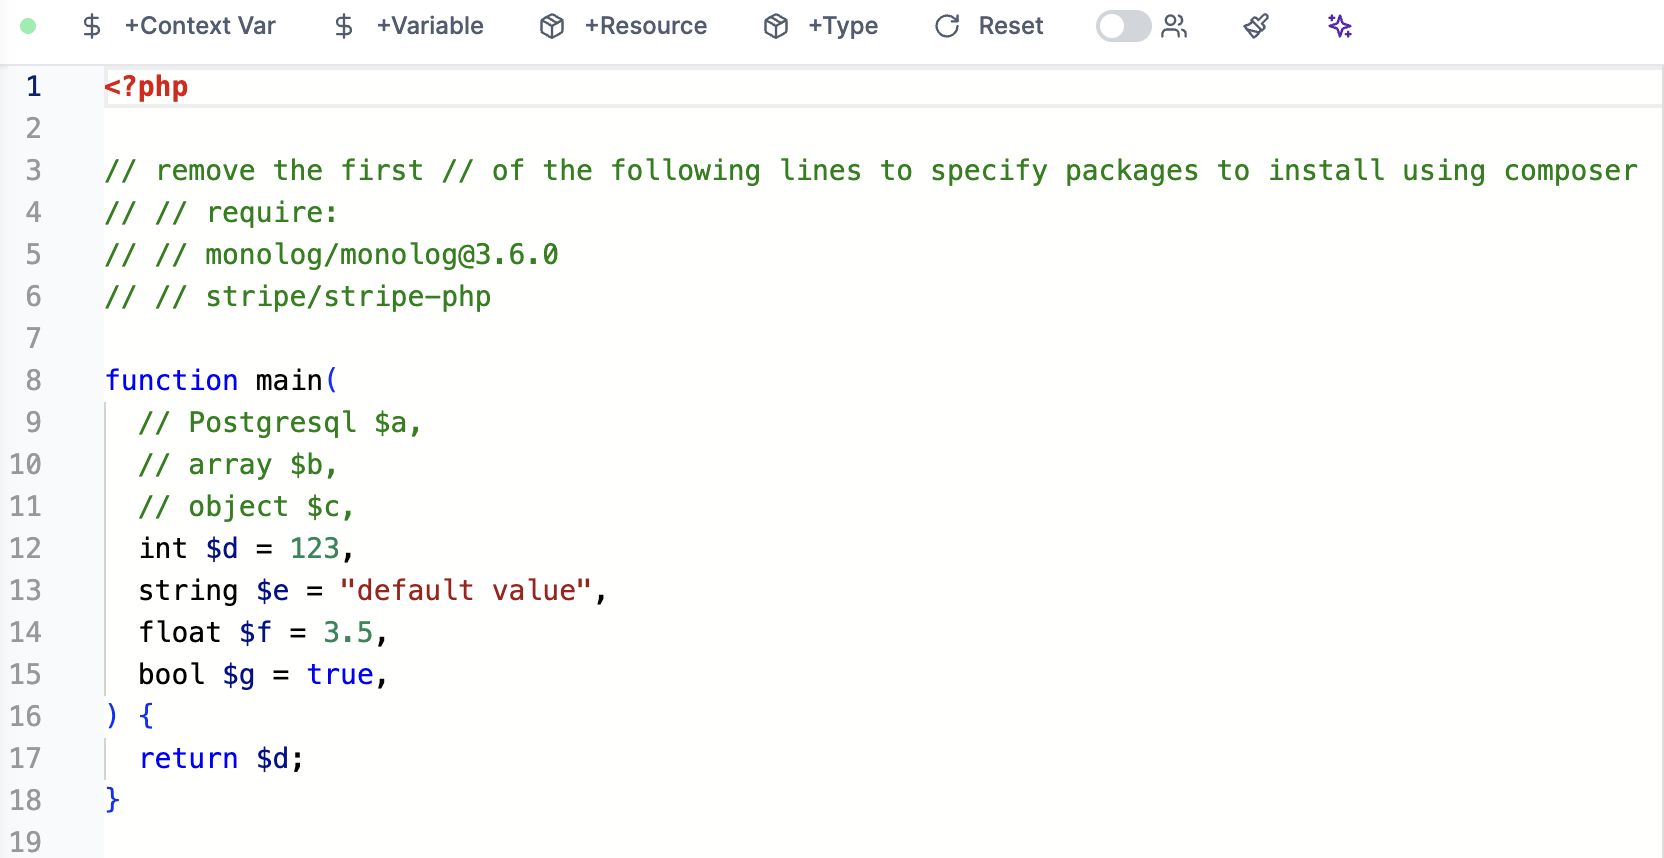Click the dollar icon beside +Context Var
Image resolution: width=1664 pixels, height=858 pixels.
(x=92, y=27)
